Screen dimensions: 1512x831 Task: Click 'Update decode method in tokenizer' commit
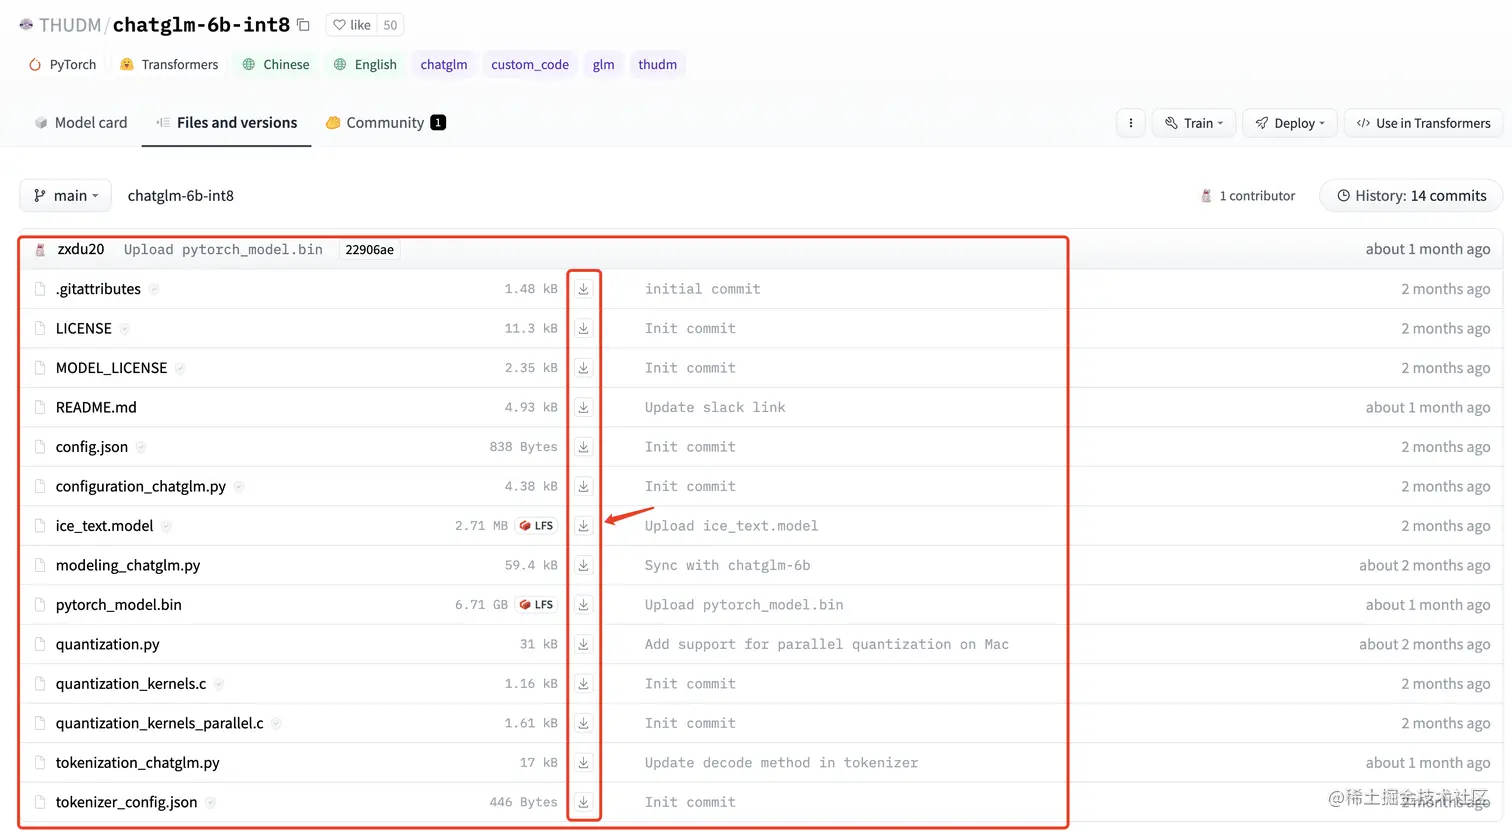(x=781, y=763)
